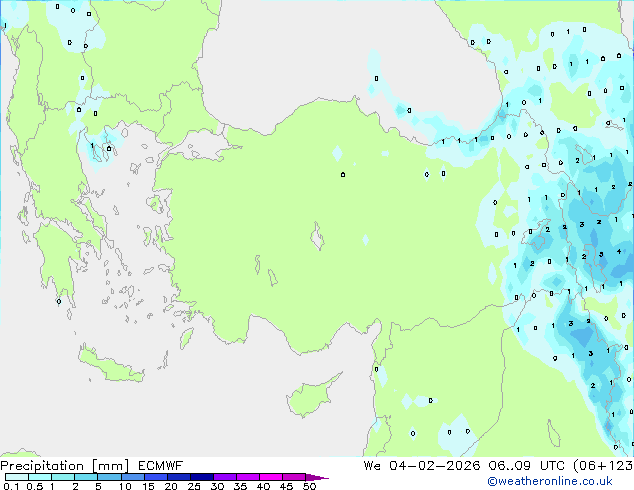Click the 0.1–0.5 mm legend swatch
Screen dimensions: 634x490
[17, 477]
